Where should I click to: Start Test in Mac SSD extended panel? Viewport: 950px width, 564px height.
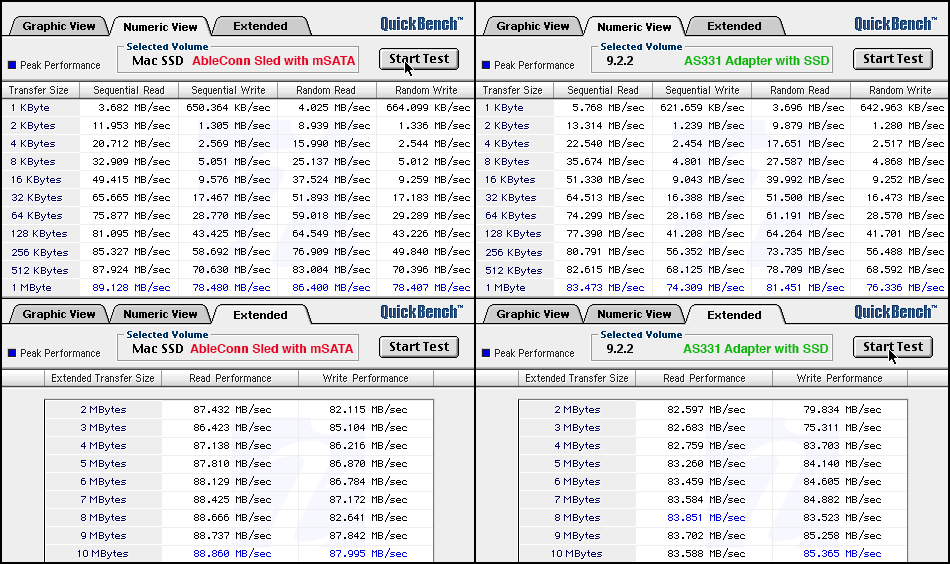tap(419, 347)
